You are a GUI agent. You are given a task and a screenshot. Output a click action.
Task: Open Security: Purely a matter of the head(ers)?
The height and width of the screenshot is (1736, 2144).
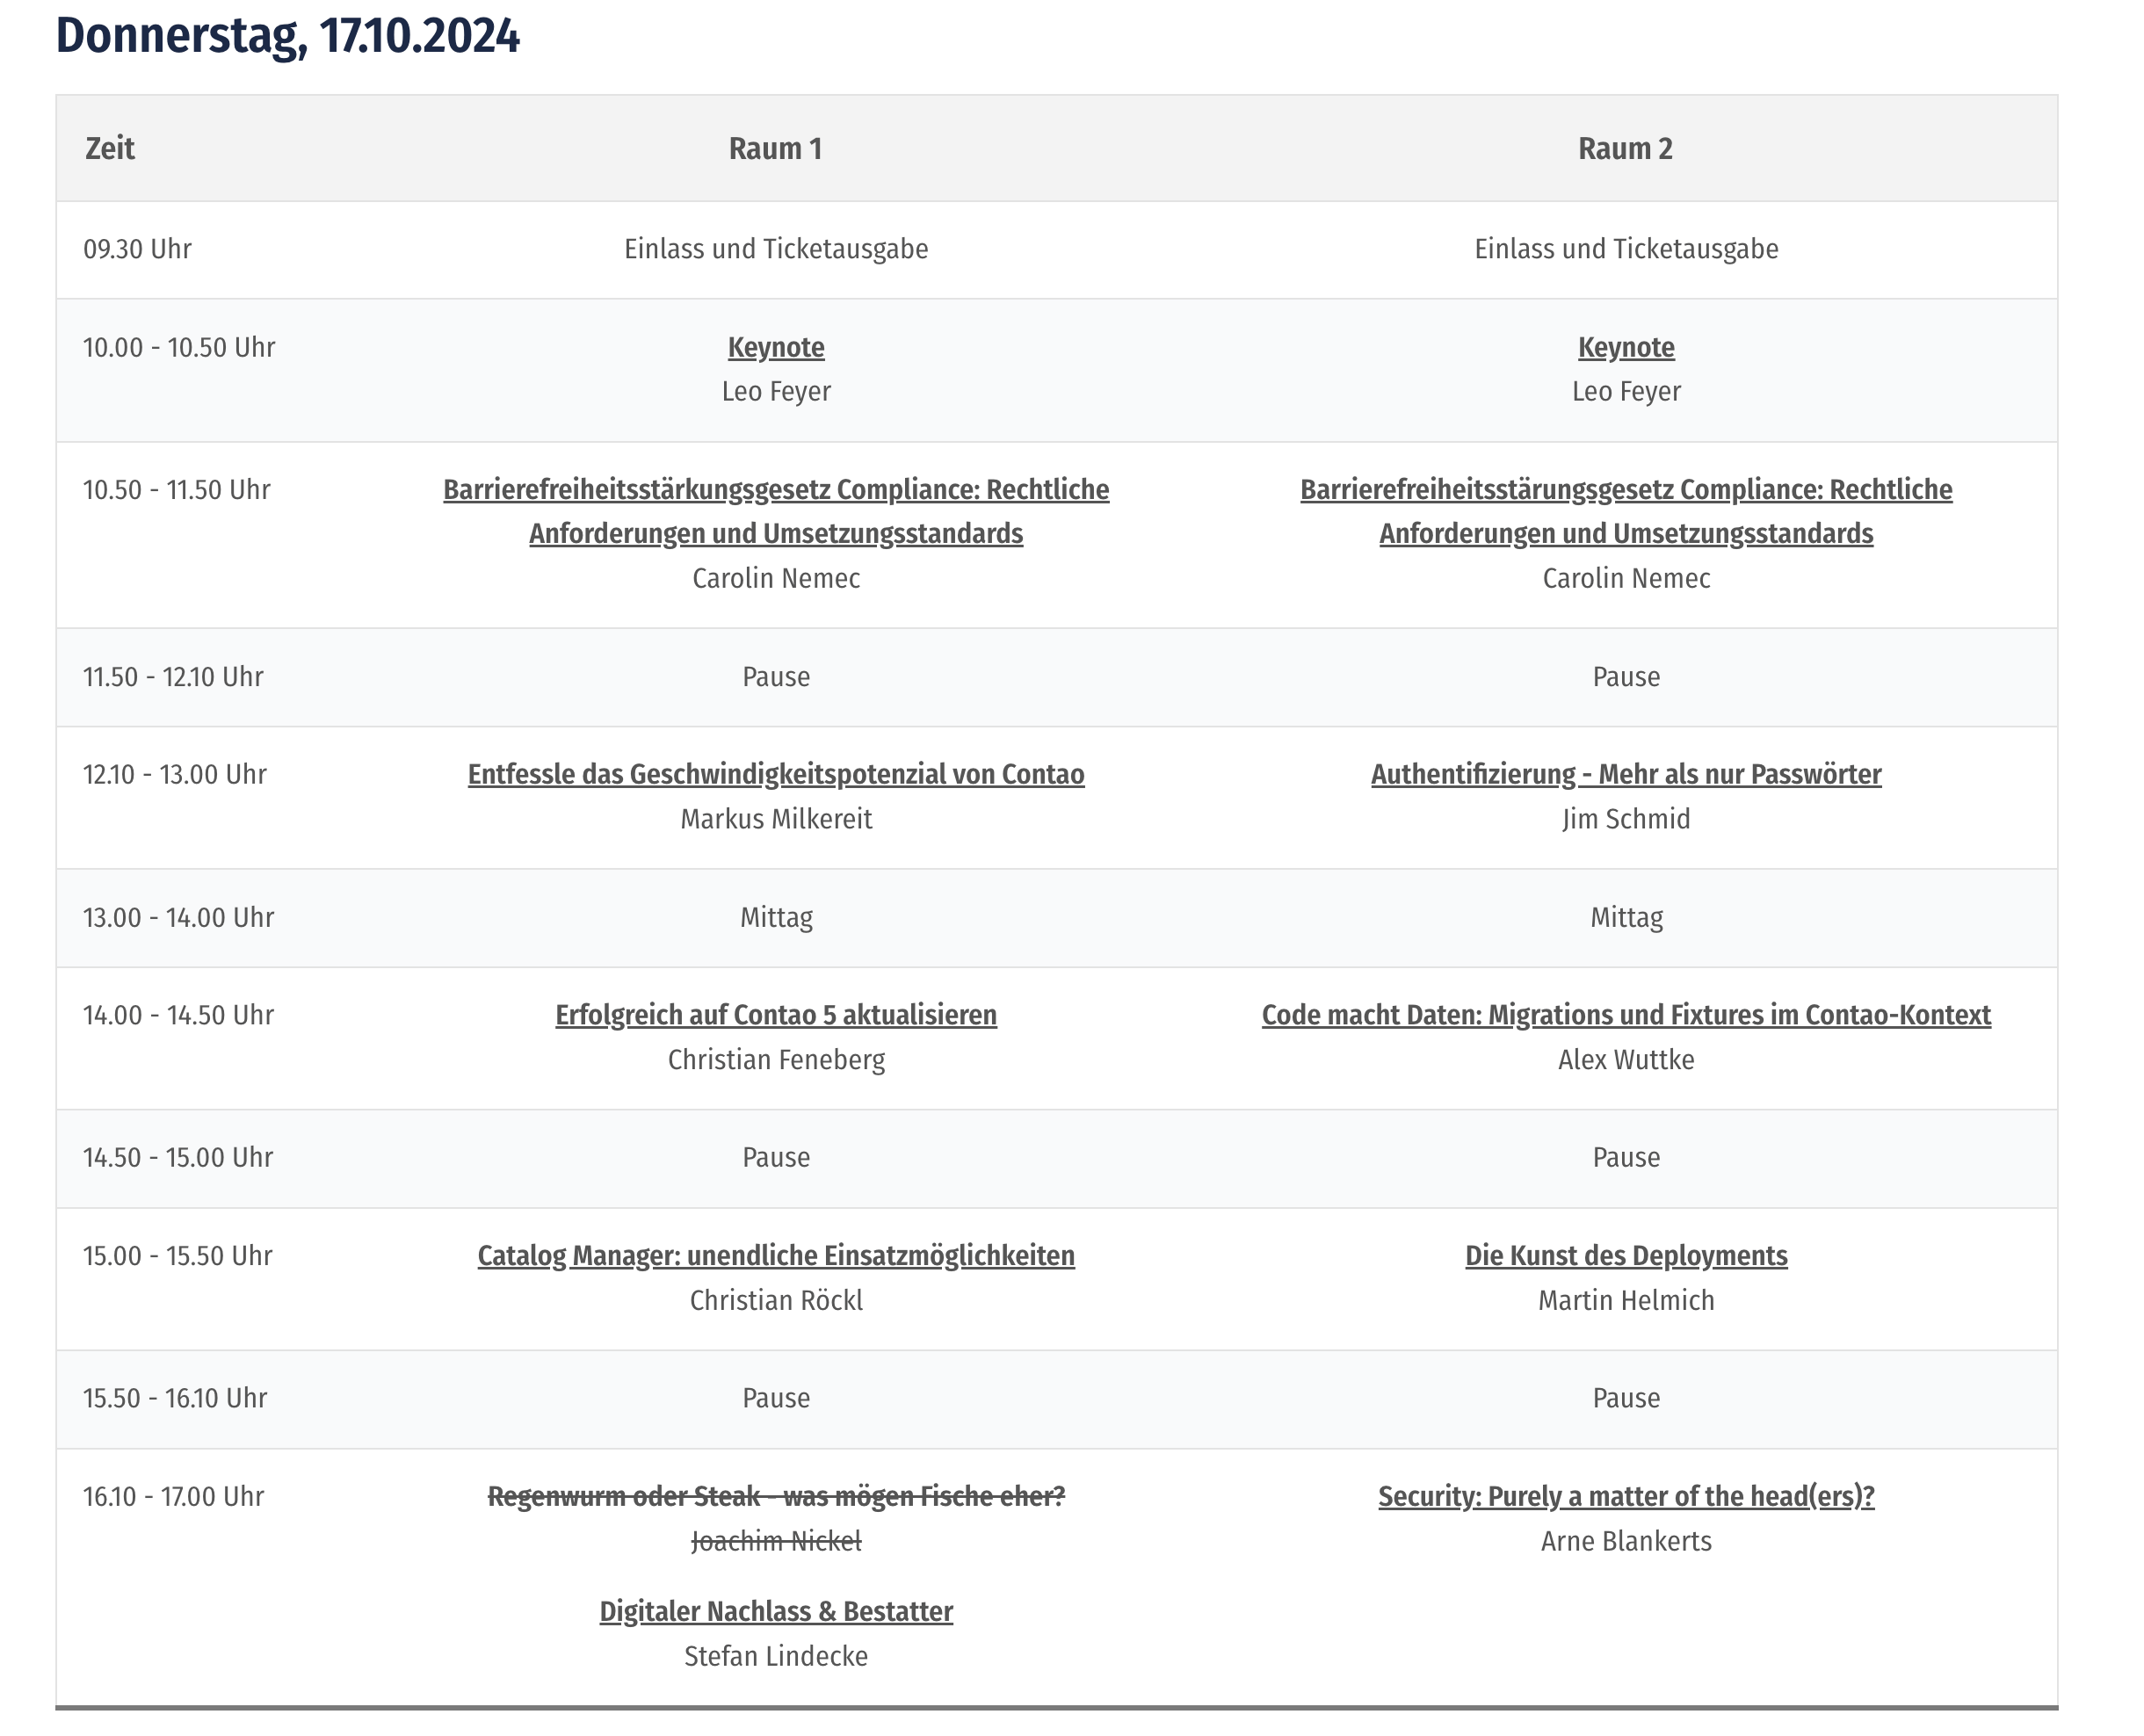point(1626,1496)
